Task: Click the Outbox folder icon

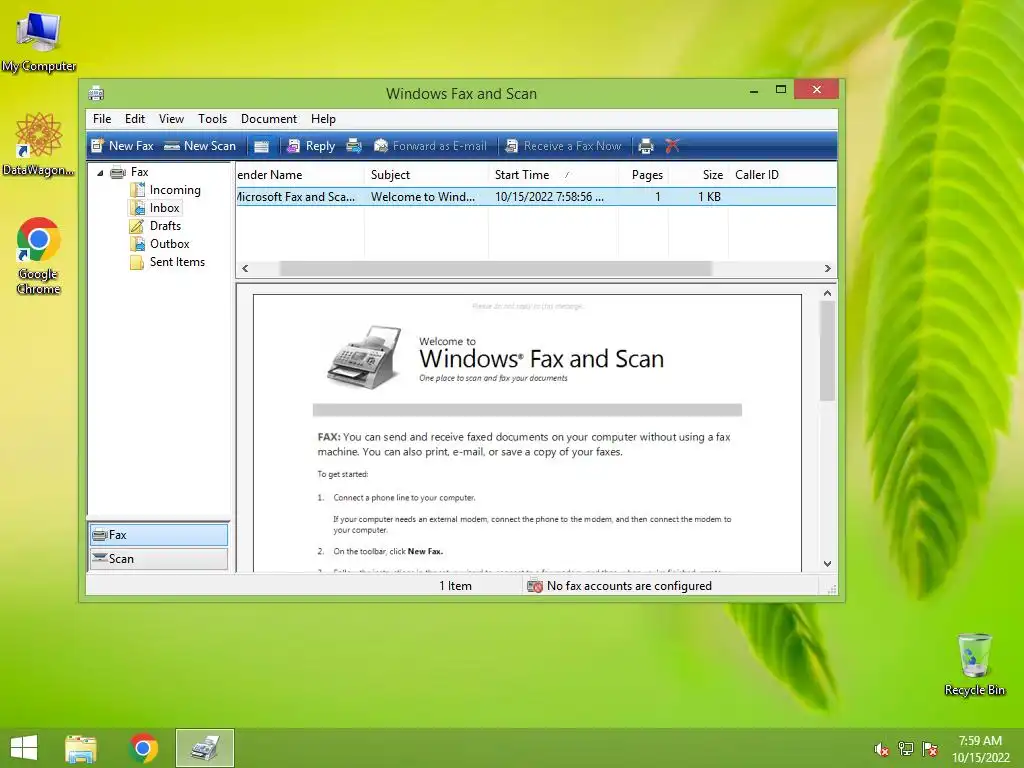Action: point(137,244)
